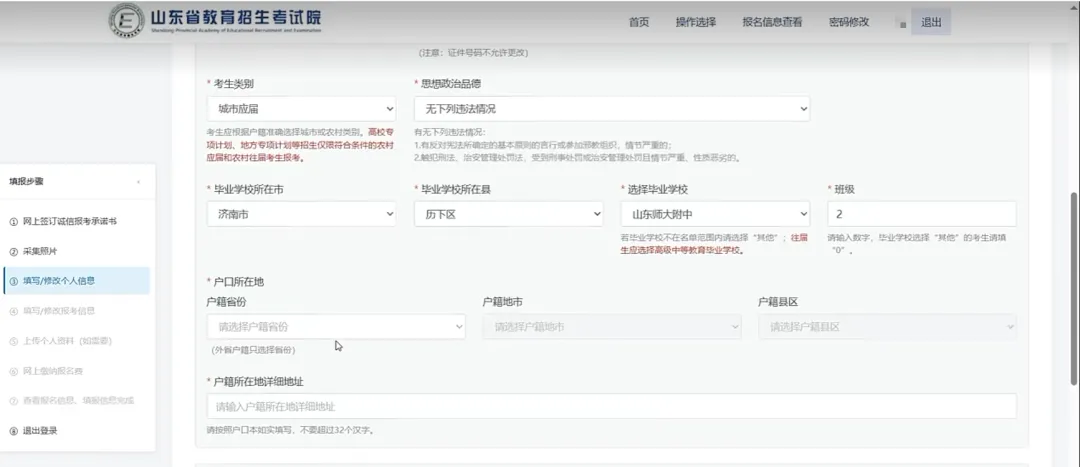
Task: Click the page vertical scrollbar thumb
Action: pos(1074,288)
